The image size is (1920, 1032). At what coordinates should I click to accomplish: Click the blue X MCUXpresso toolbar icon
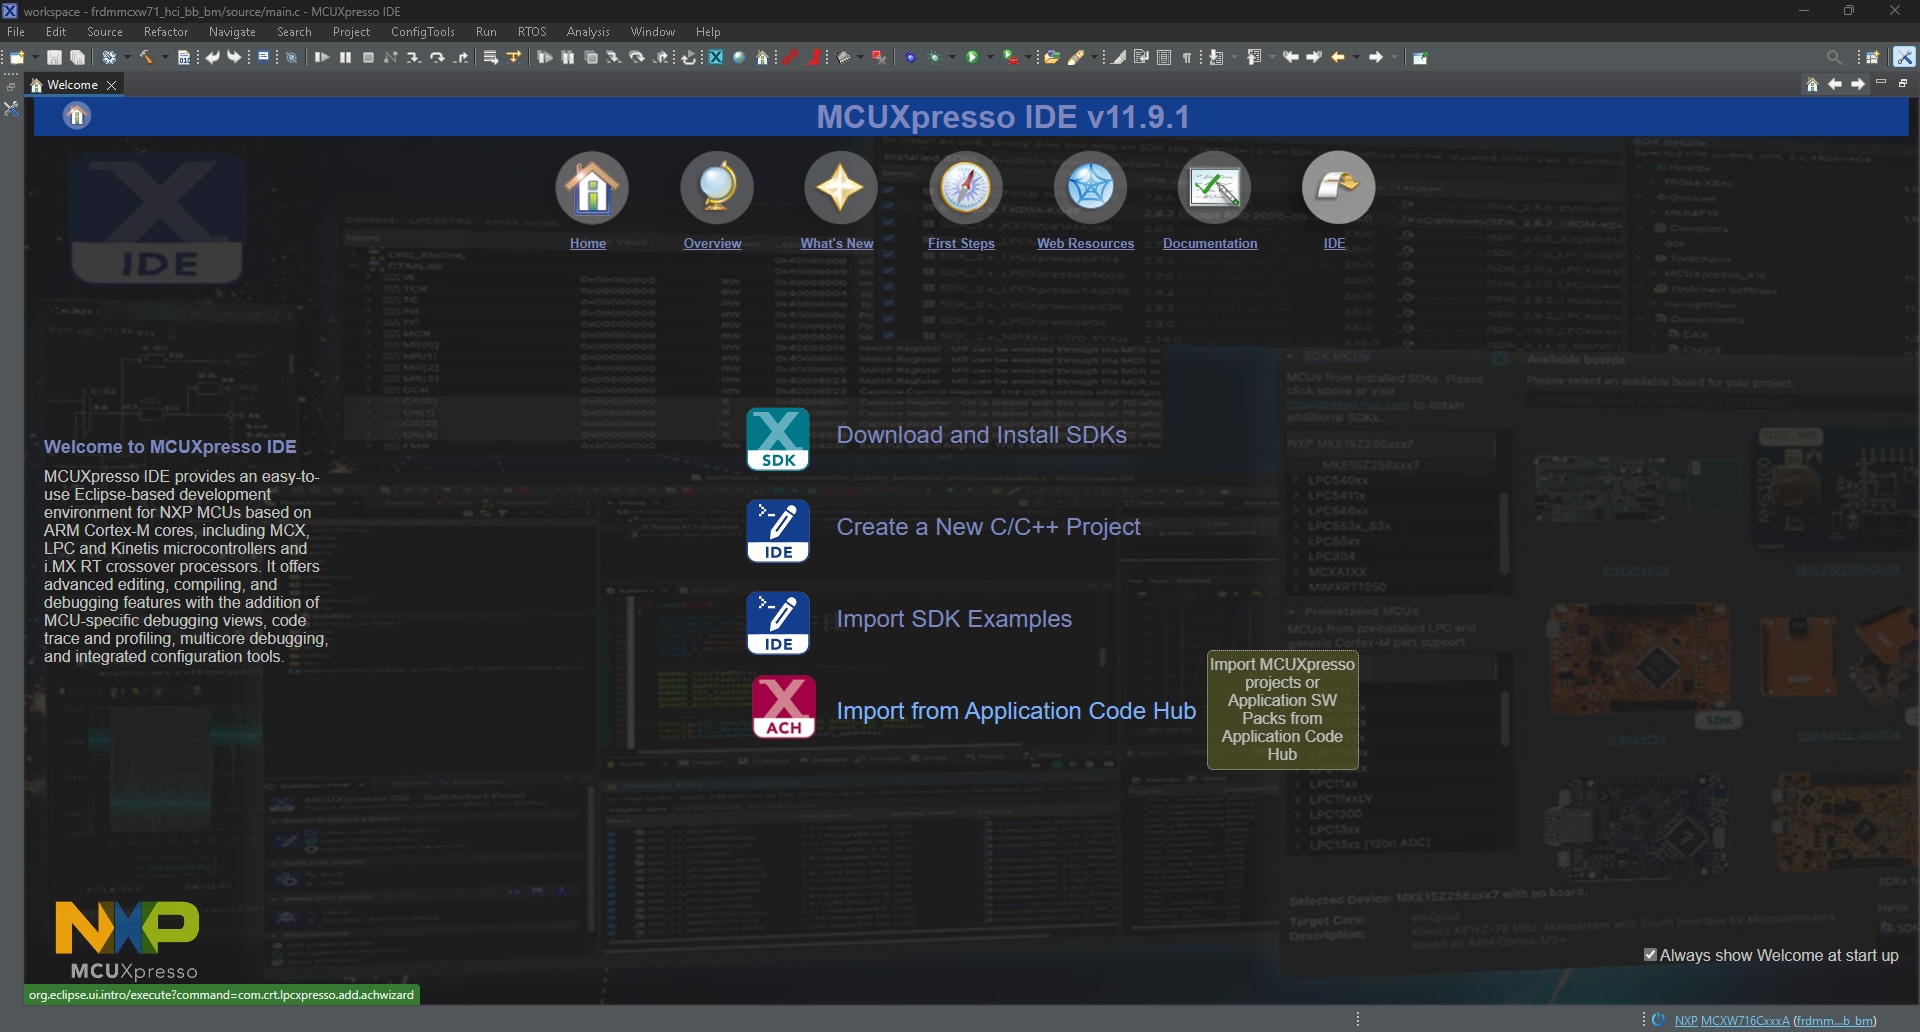click(x=715, y=57)
